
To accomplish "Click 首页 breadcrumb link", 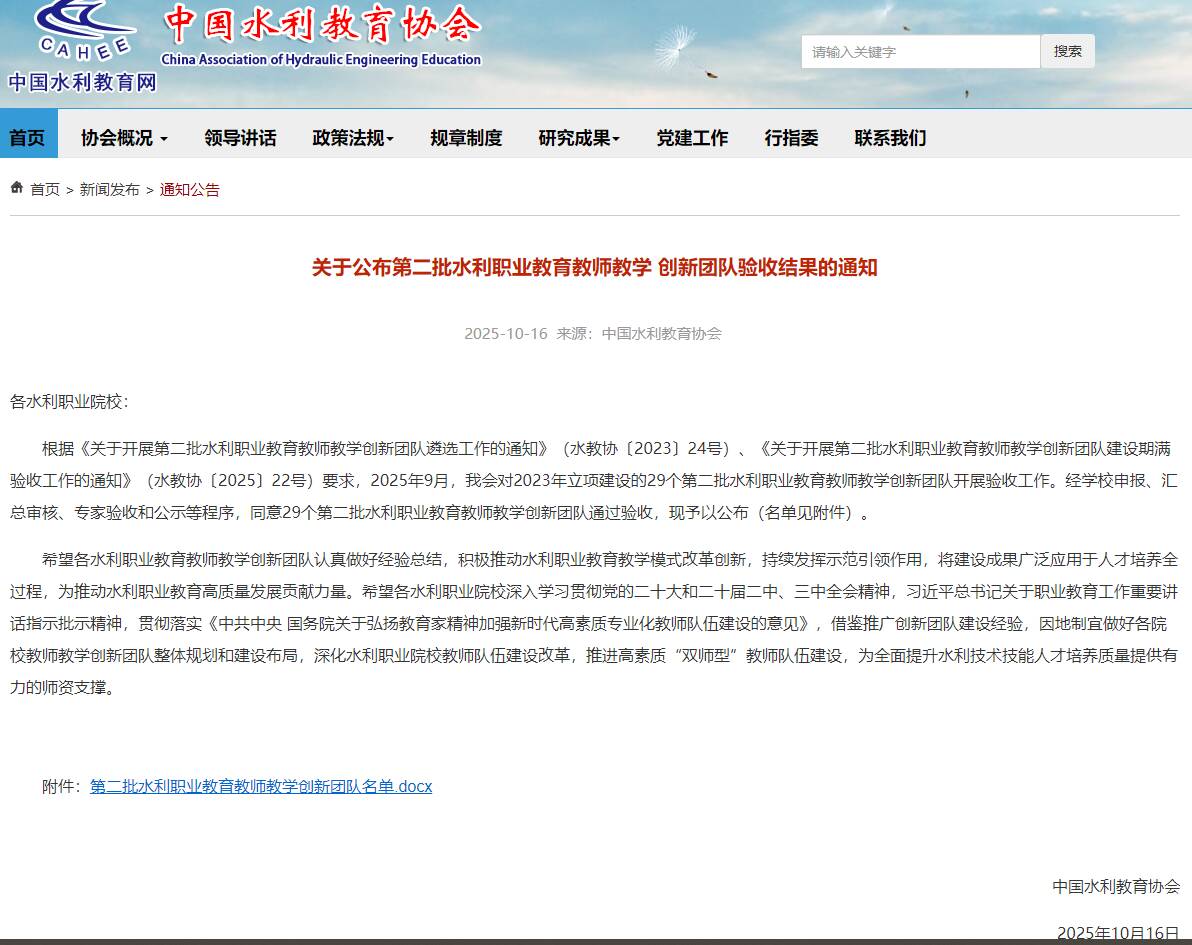I will [45, 190].
